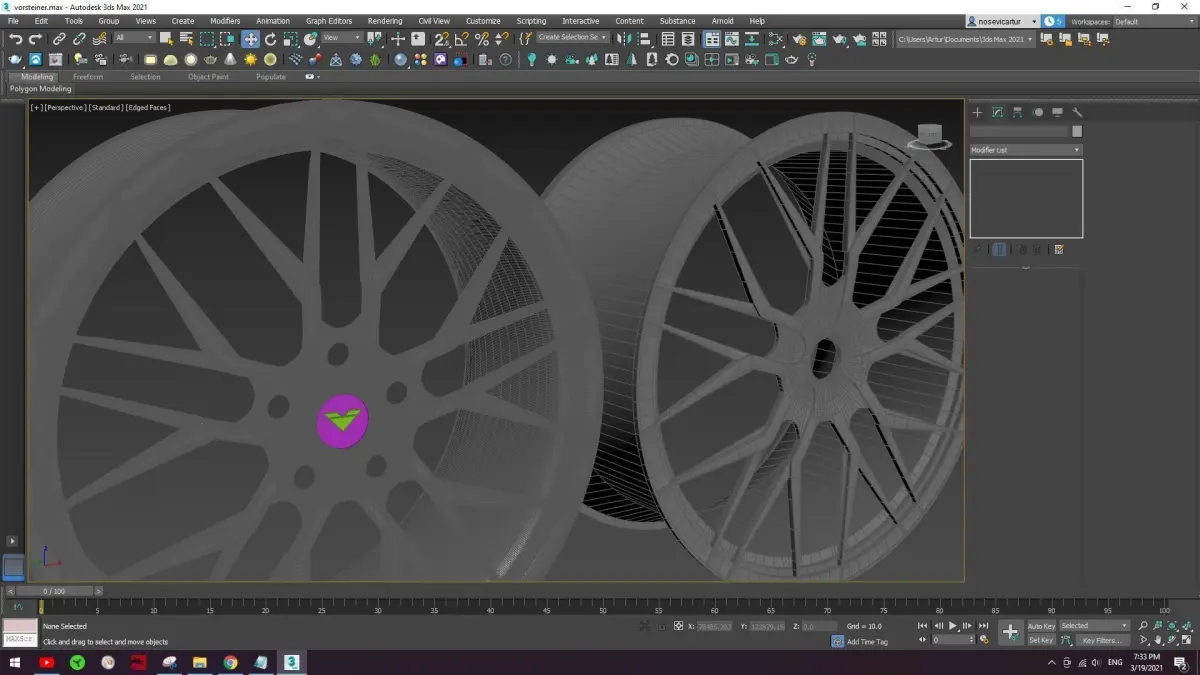This screenshot has width=1200, height=675.
Task: Open the Graph Editors menu
Action: 329,21
